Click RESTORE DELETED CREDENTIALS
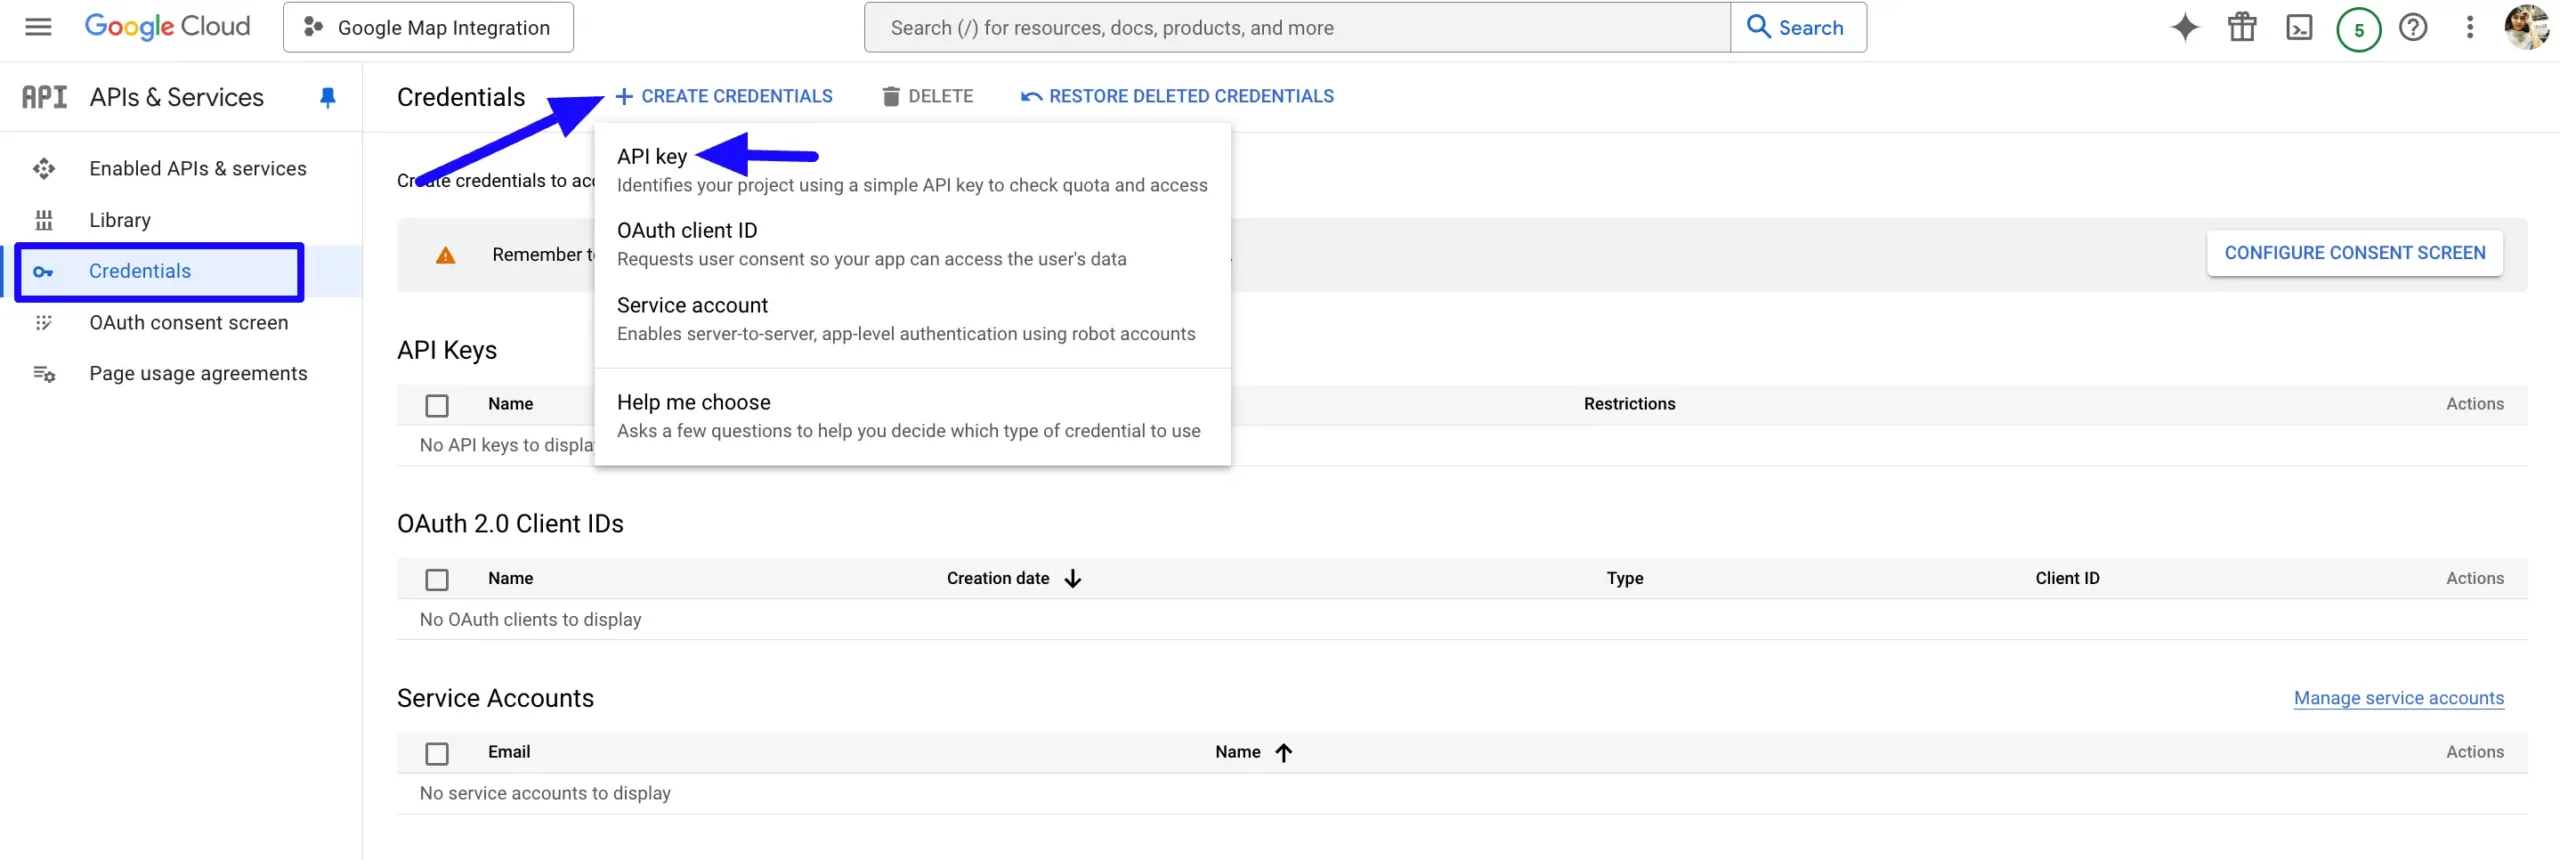 [x=1176, y=96]
